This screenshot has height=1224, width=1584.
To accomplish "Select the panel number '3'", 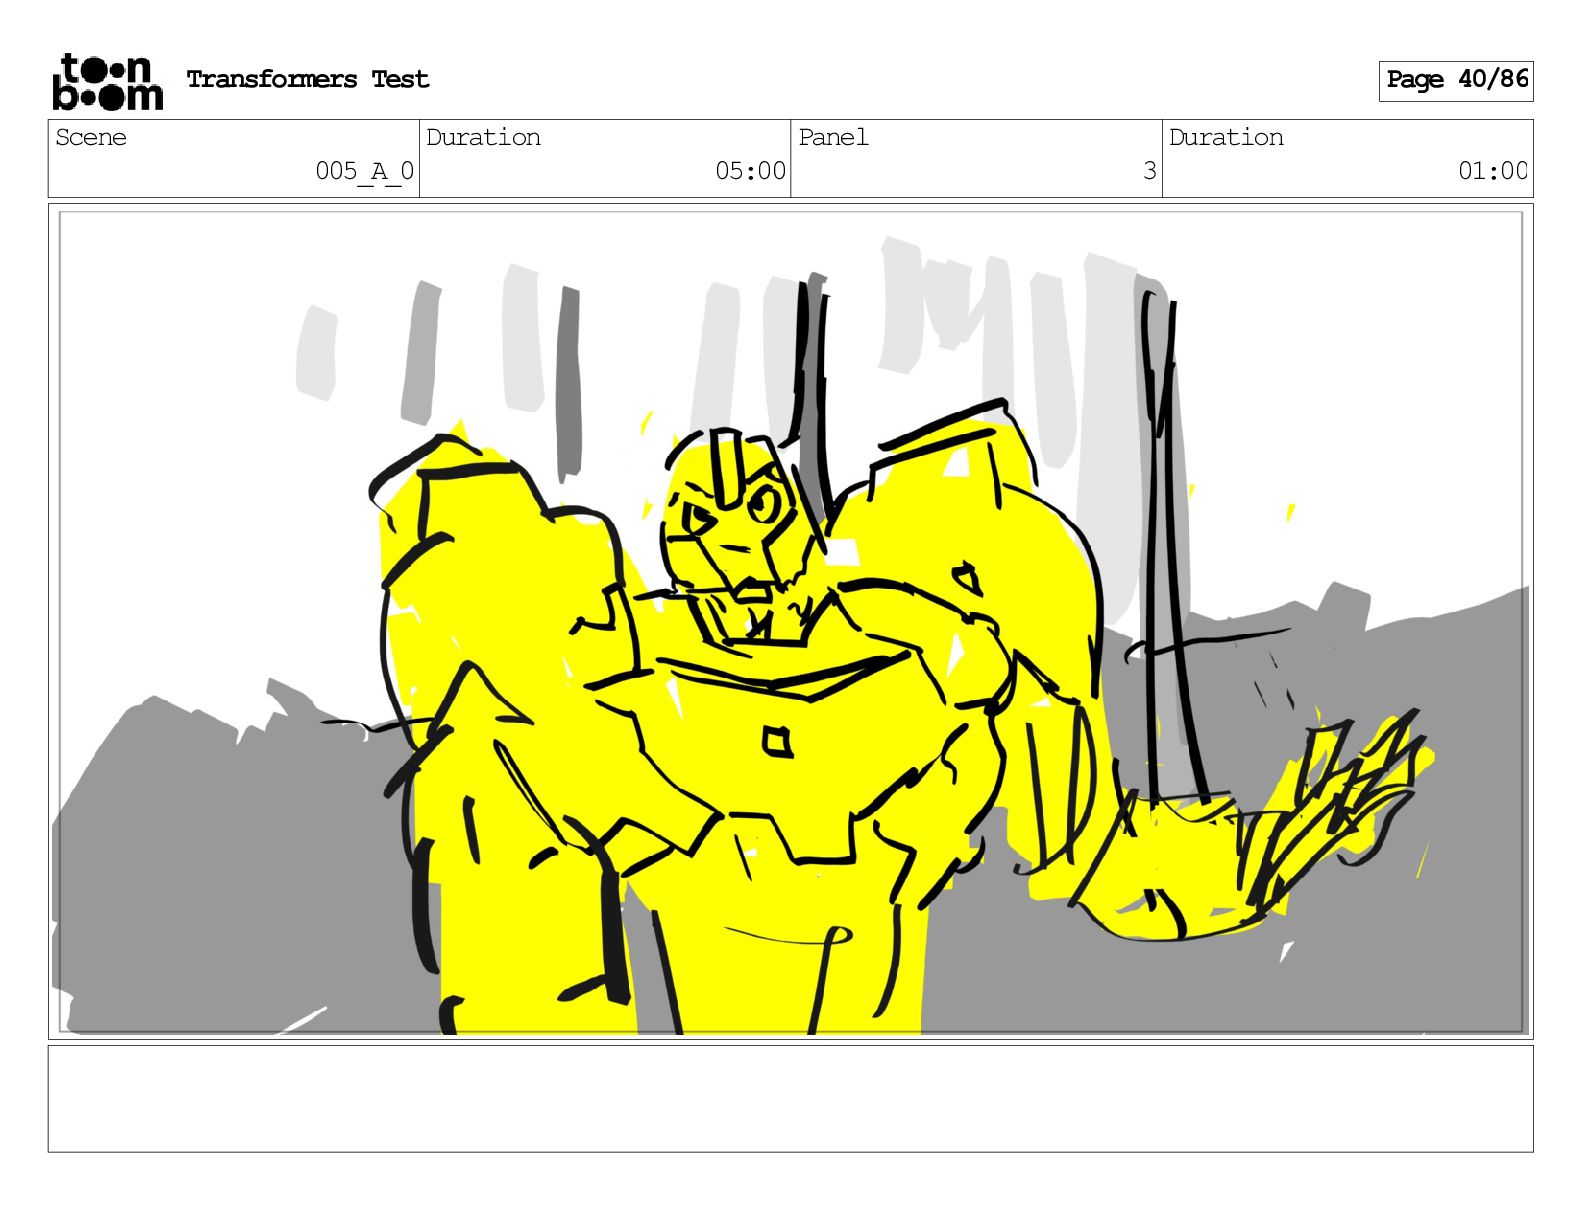I will point(1150,171).
